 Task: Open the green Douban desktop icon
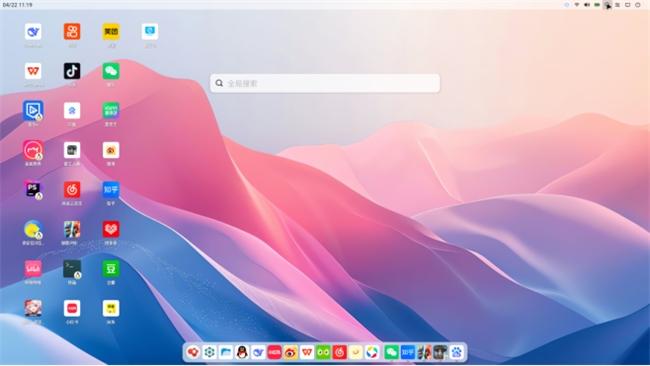point(111,269)
